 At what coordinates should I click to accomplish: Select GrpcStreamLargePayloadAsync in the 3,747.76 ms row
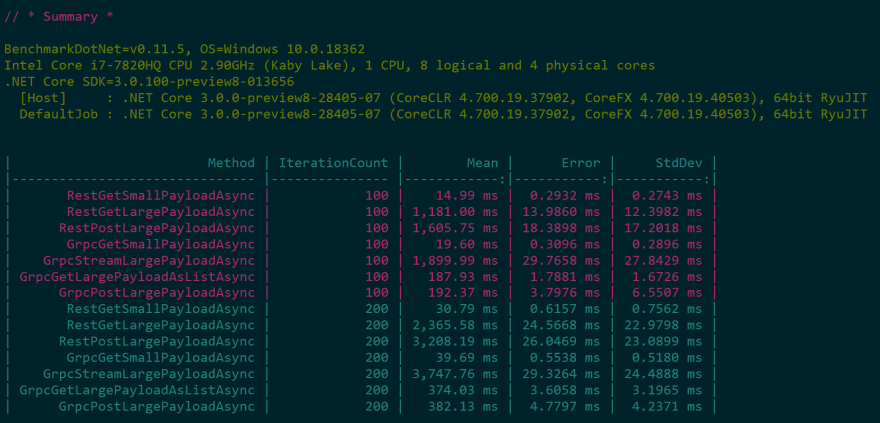pyautogui.click(x=149, y=374)
